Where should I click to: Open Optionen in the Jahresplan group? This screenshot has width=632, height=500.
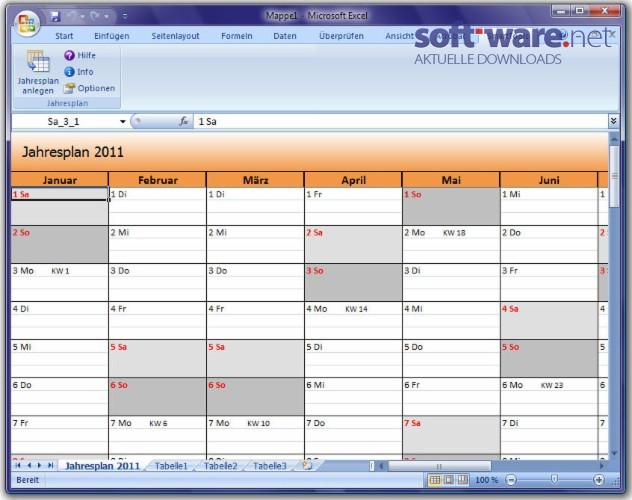[x=89, y=88]
